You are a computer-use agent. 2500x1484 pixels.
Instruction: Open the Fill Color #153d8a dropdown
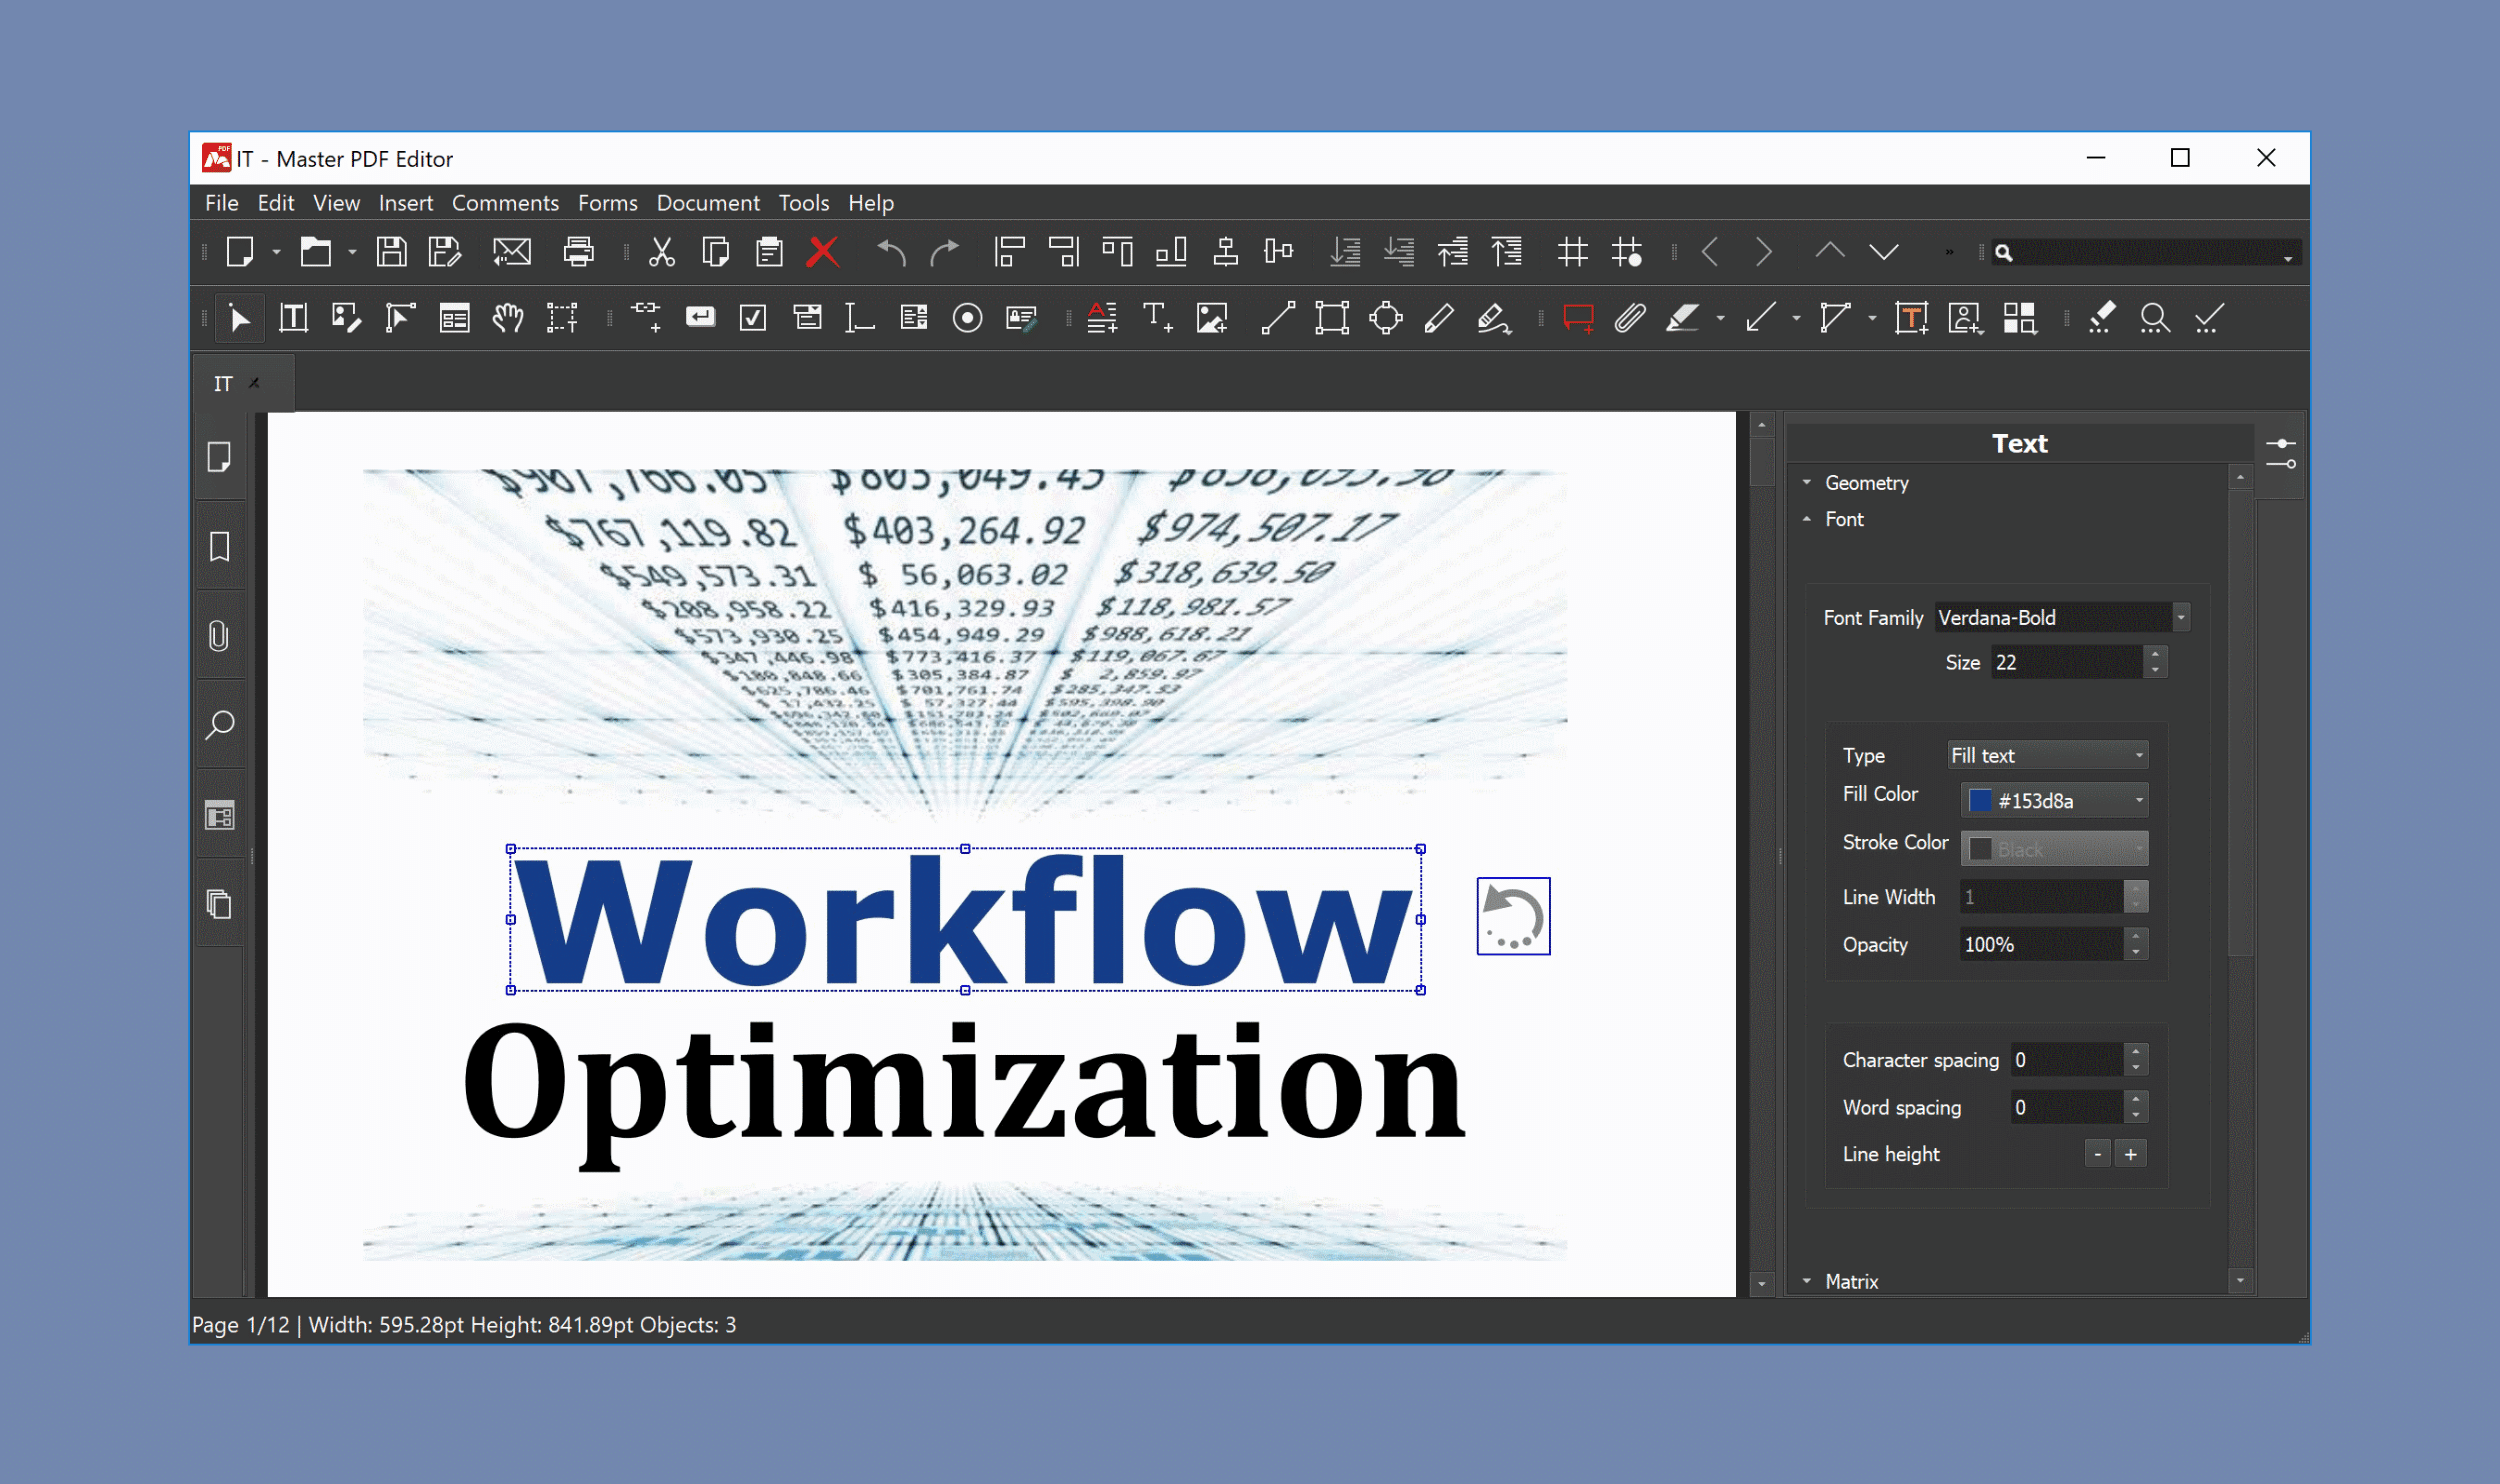coord(2054,801)
